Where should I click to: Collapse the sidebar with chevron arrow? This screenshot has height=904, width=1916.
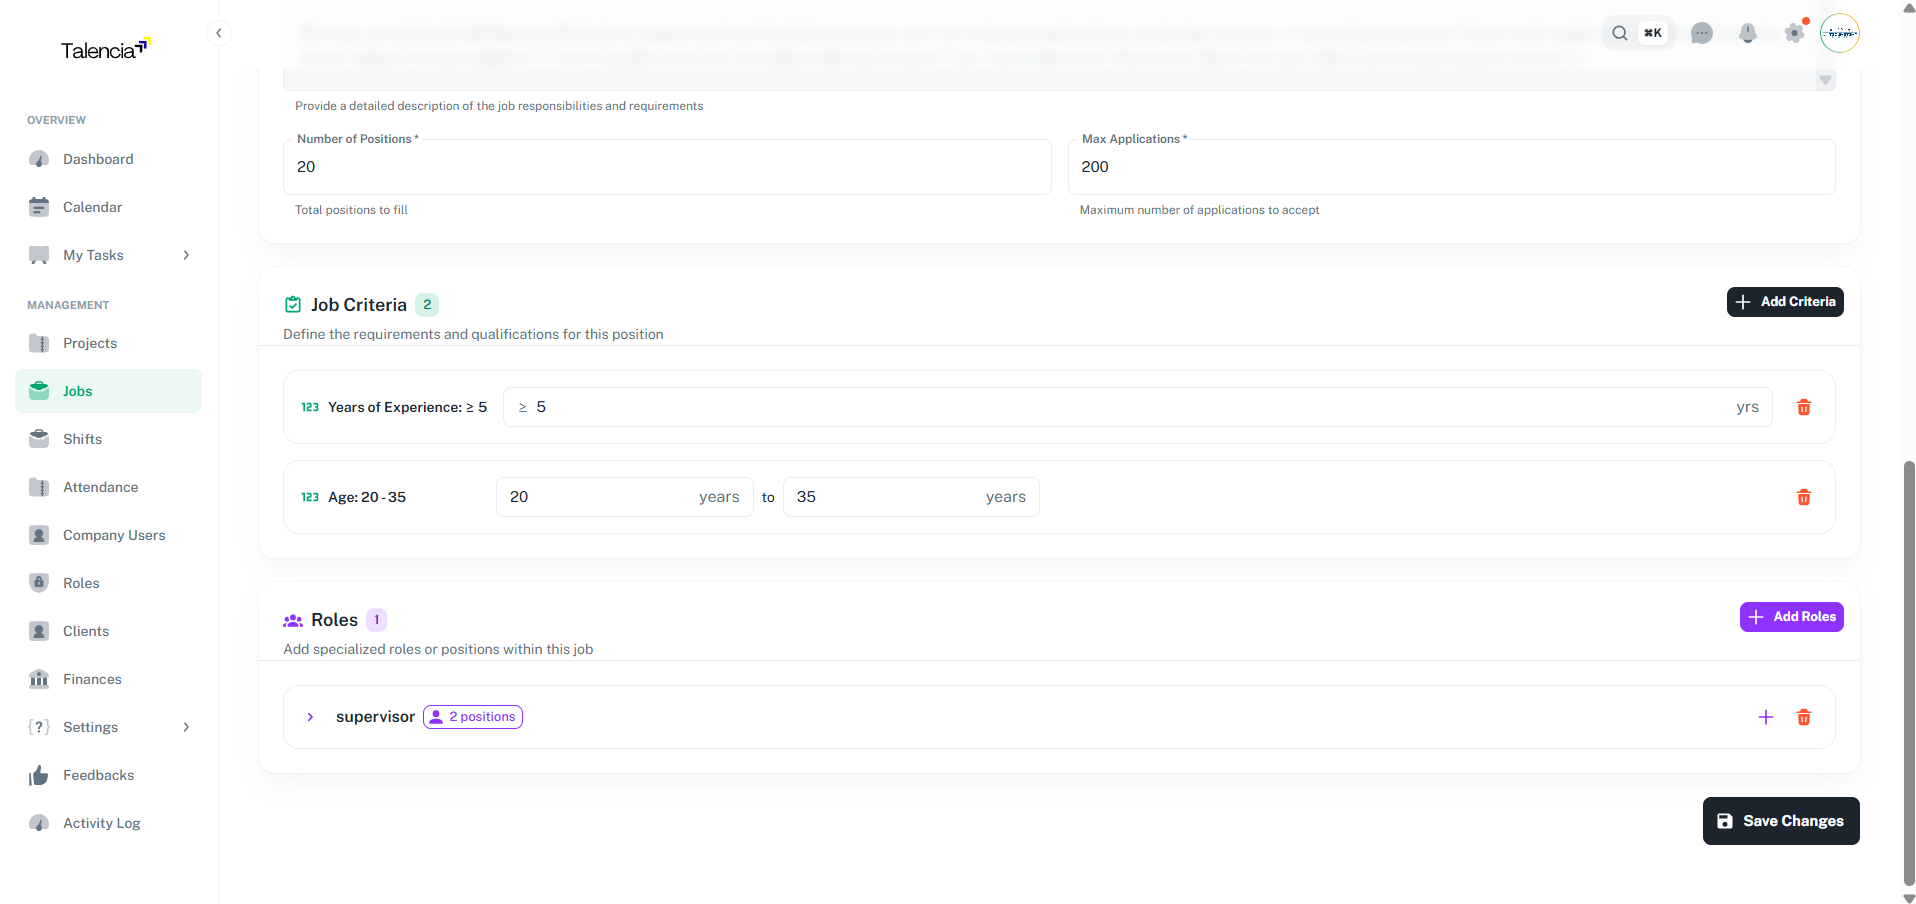tap(218, 33)
